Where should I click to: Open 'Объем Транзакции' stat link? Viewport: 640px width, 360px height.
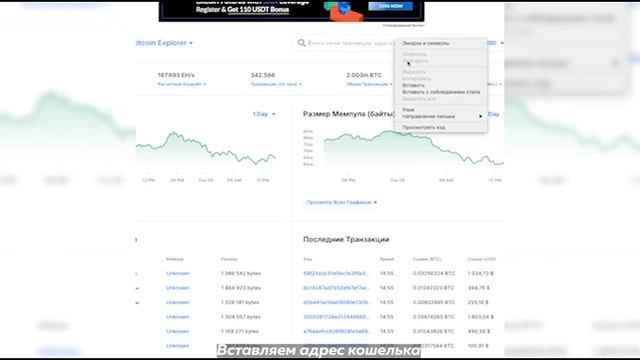click(x=369, y=84)
